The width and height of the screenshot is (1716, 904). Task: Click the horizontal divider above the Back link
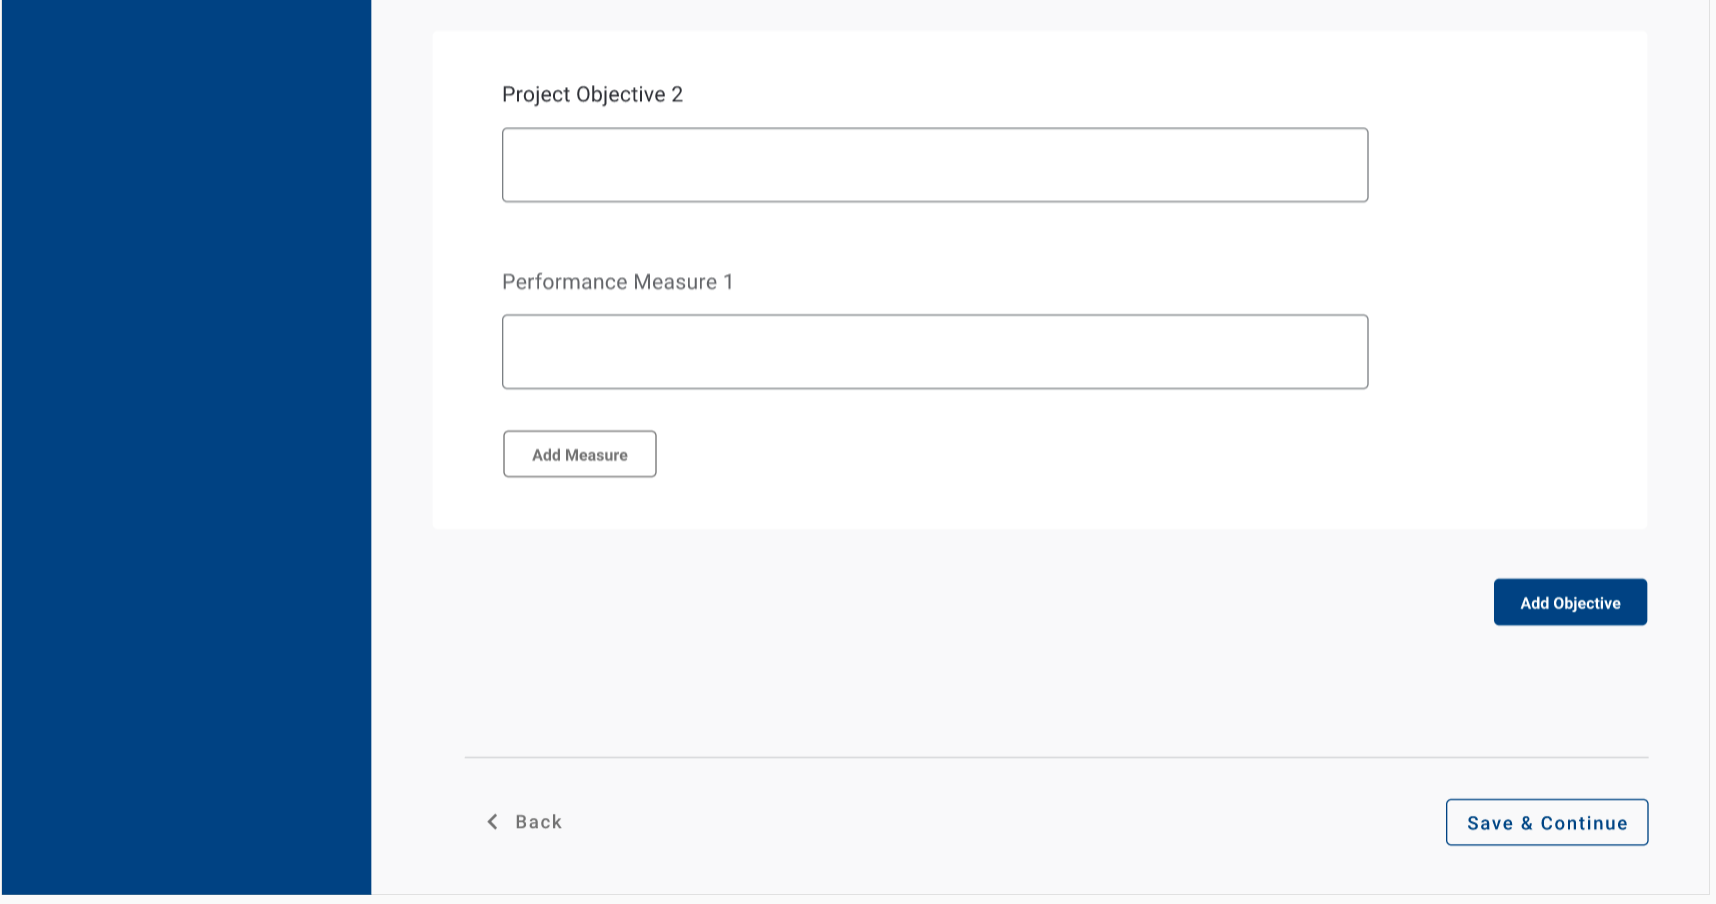1056,758
